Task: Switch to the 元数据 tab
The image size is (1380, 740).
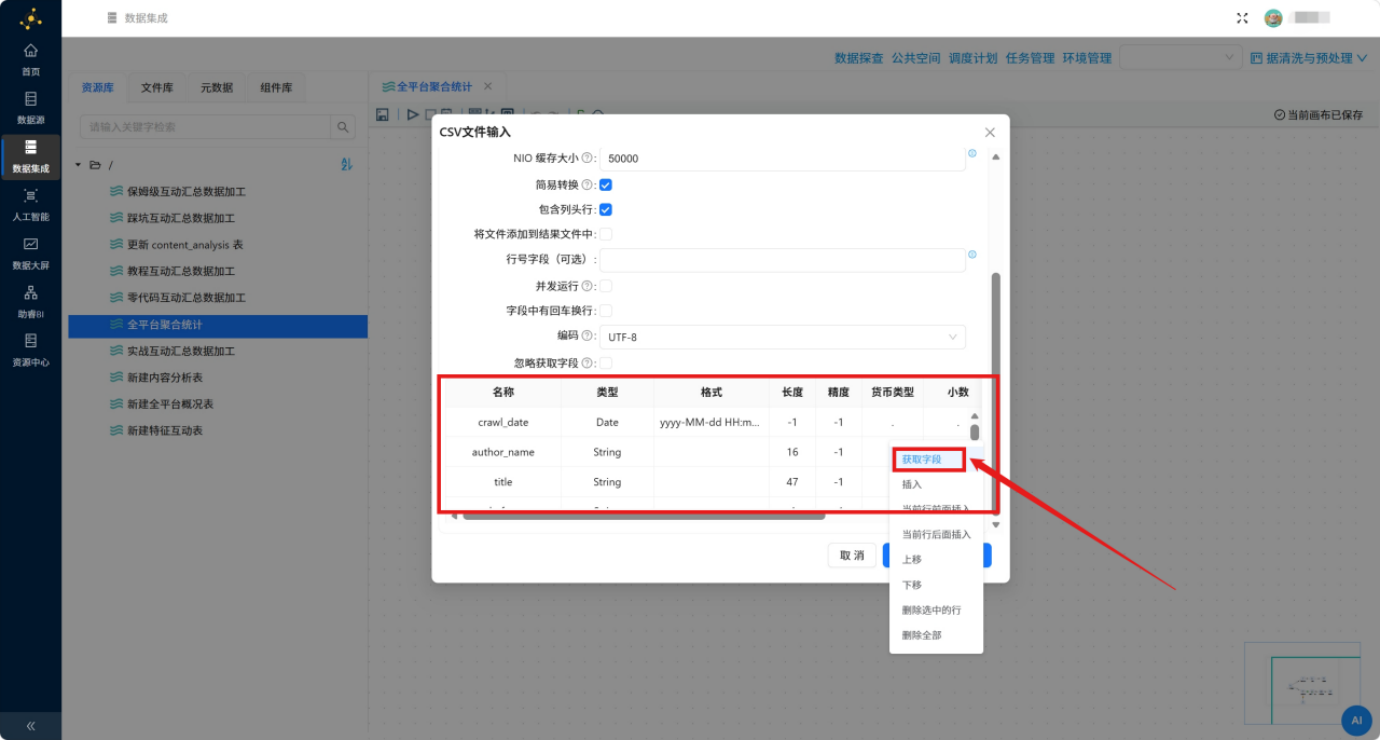Action: click(217, 88)
